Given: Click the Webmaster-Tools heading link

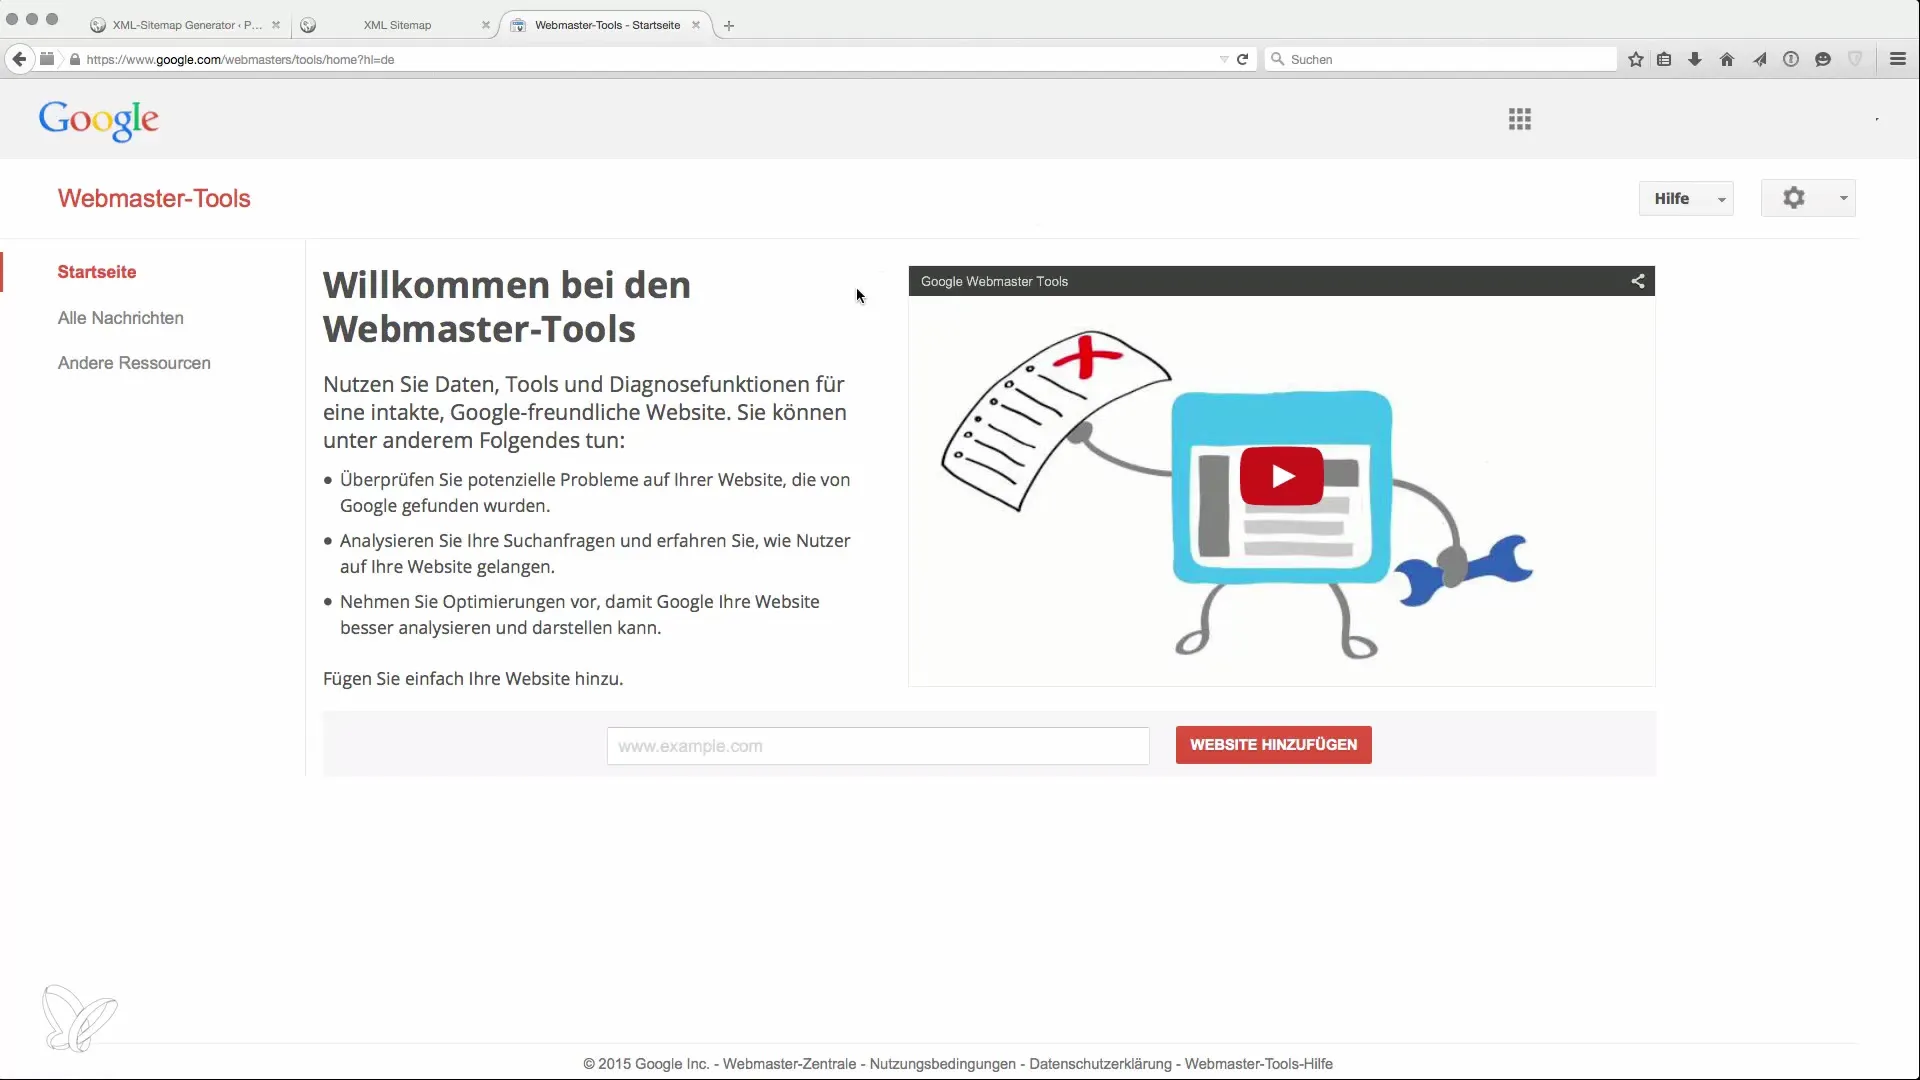Looking at the screenshot, I should [154, 198].
